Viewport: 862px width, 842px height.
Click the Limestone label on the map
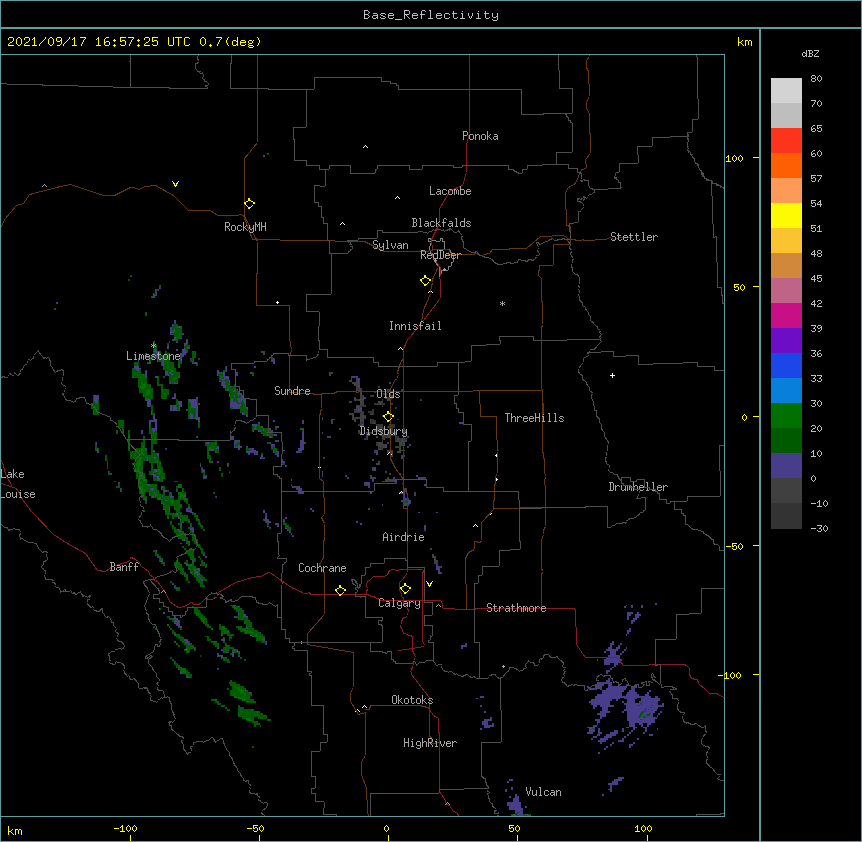pyautogui.click(x=153, y=356)
